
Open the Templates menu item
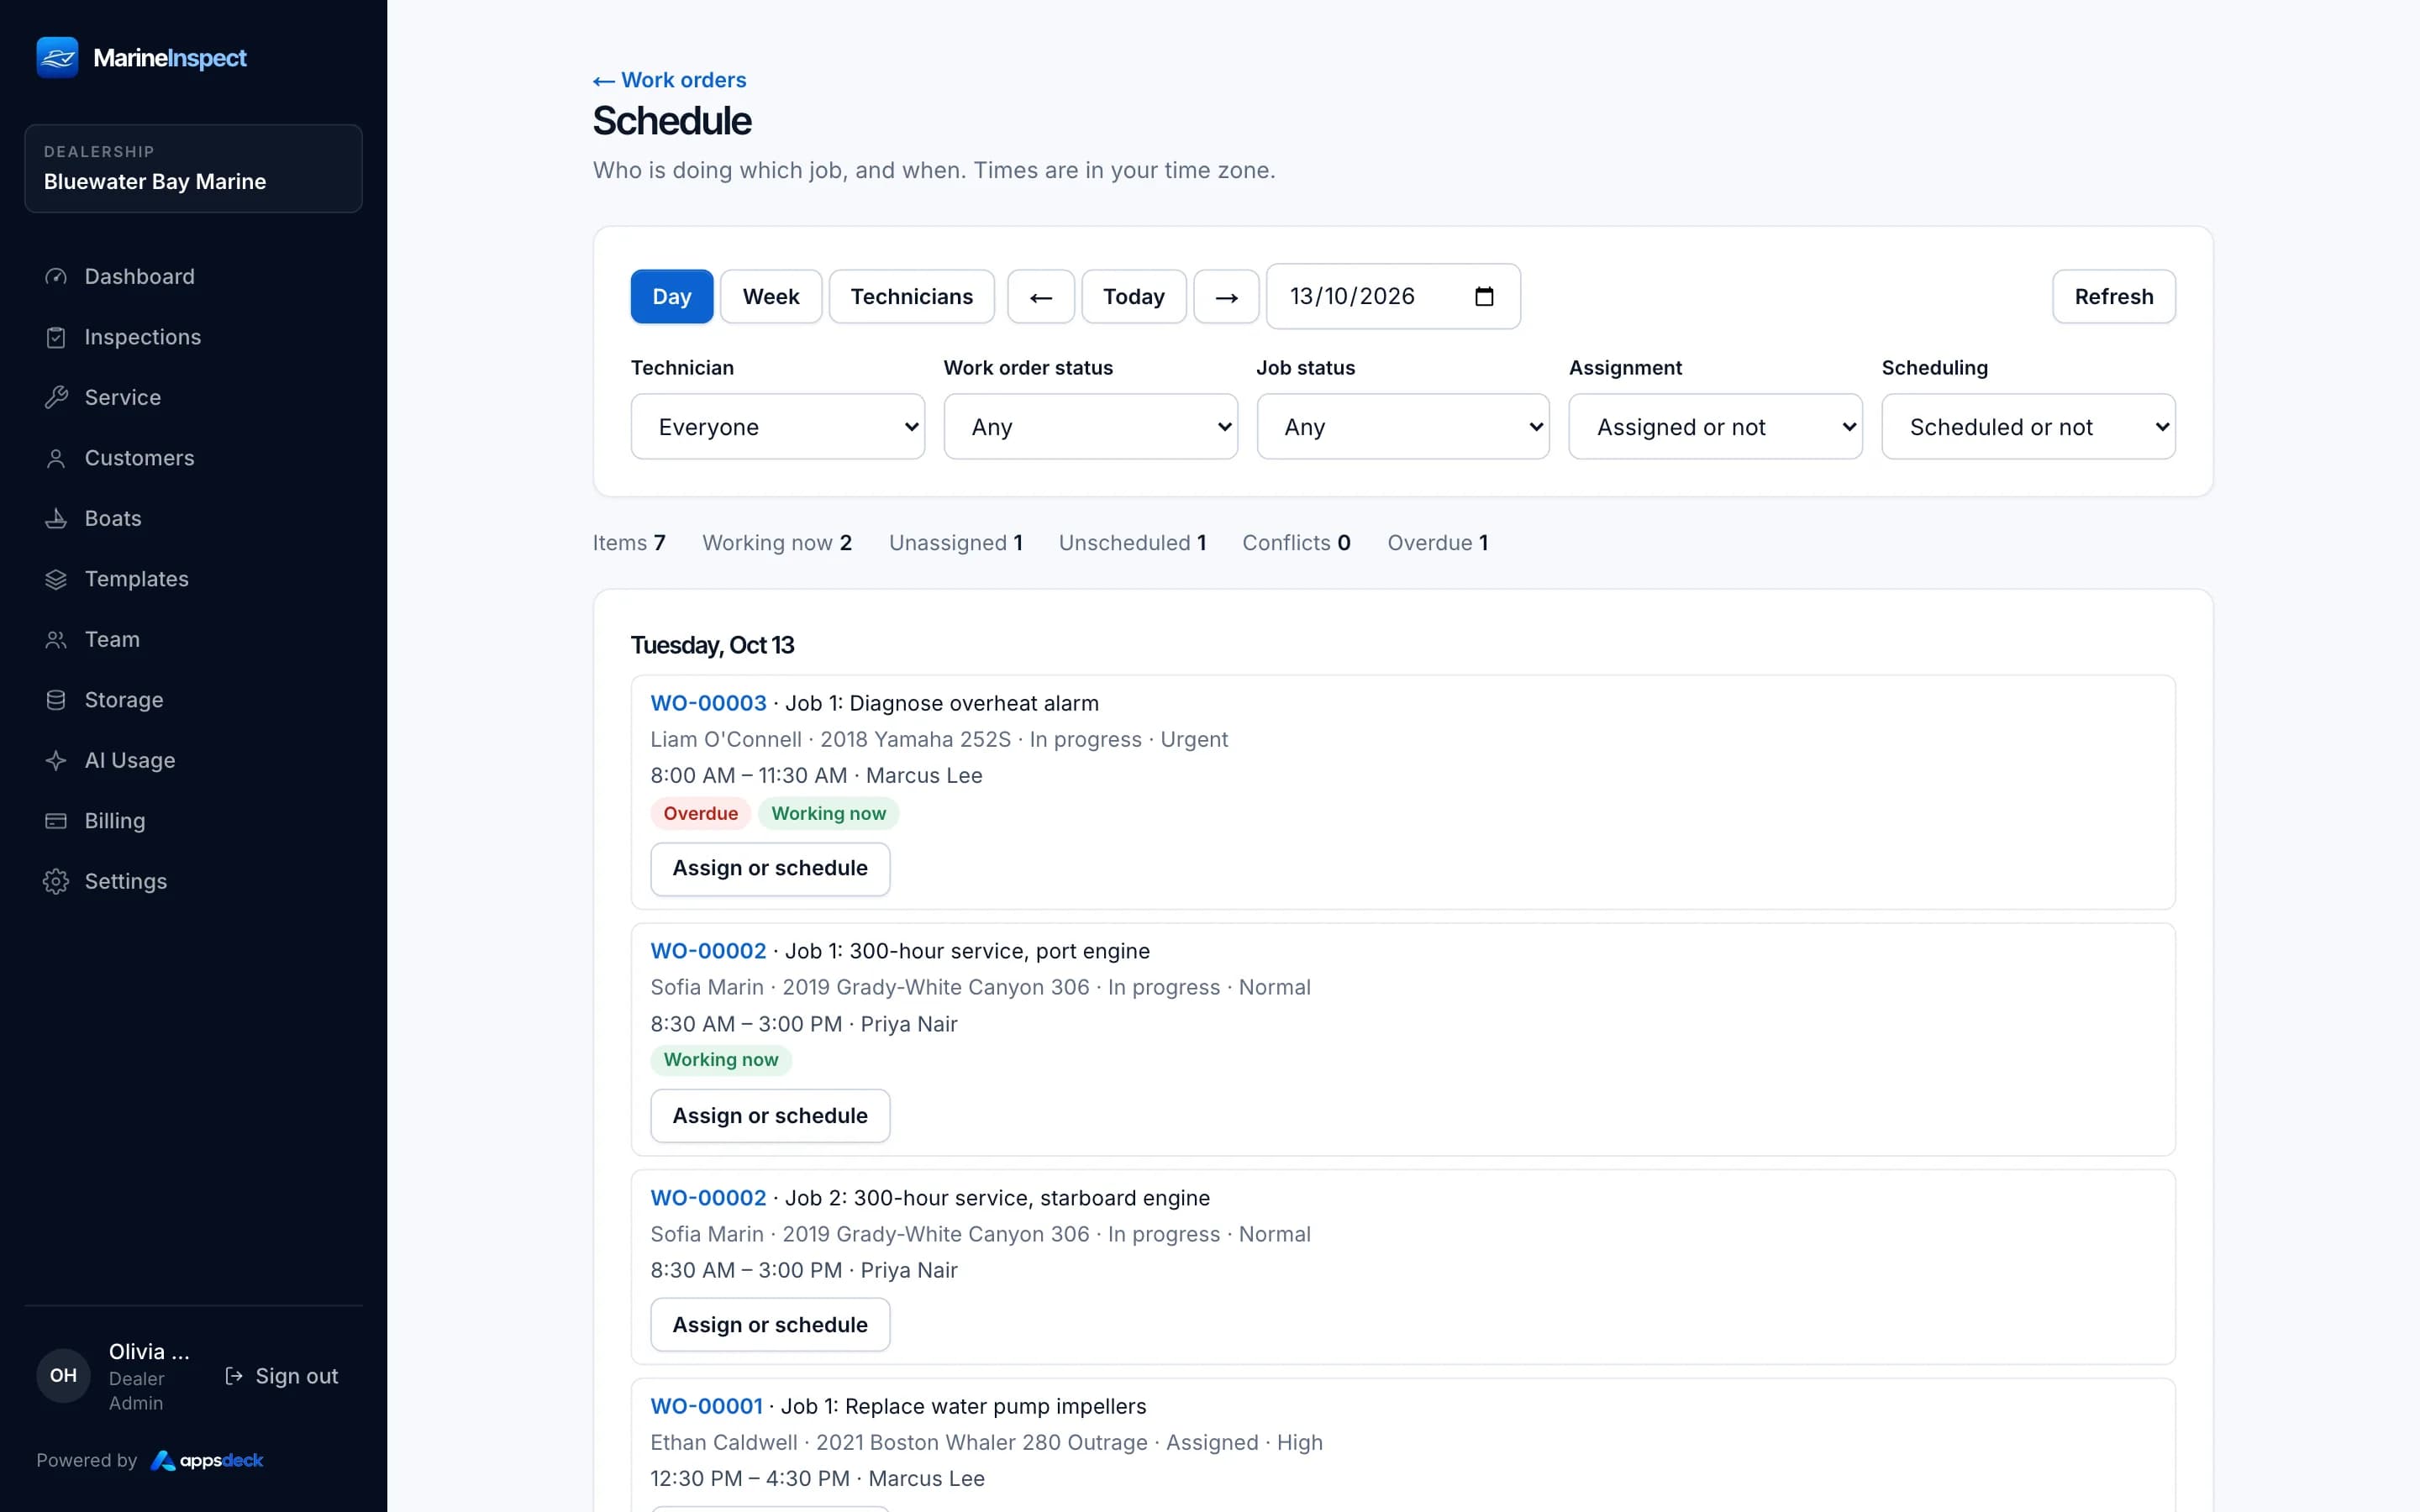[x=193, y=579]
